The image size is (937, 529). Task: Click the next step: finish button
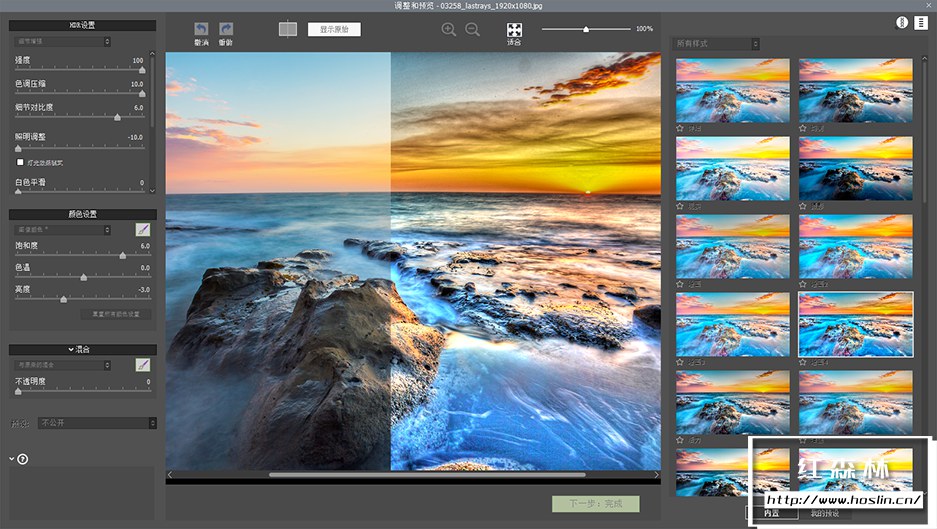tap(595, 504)
